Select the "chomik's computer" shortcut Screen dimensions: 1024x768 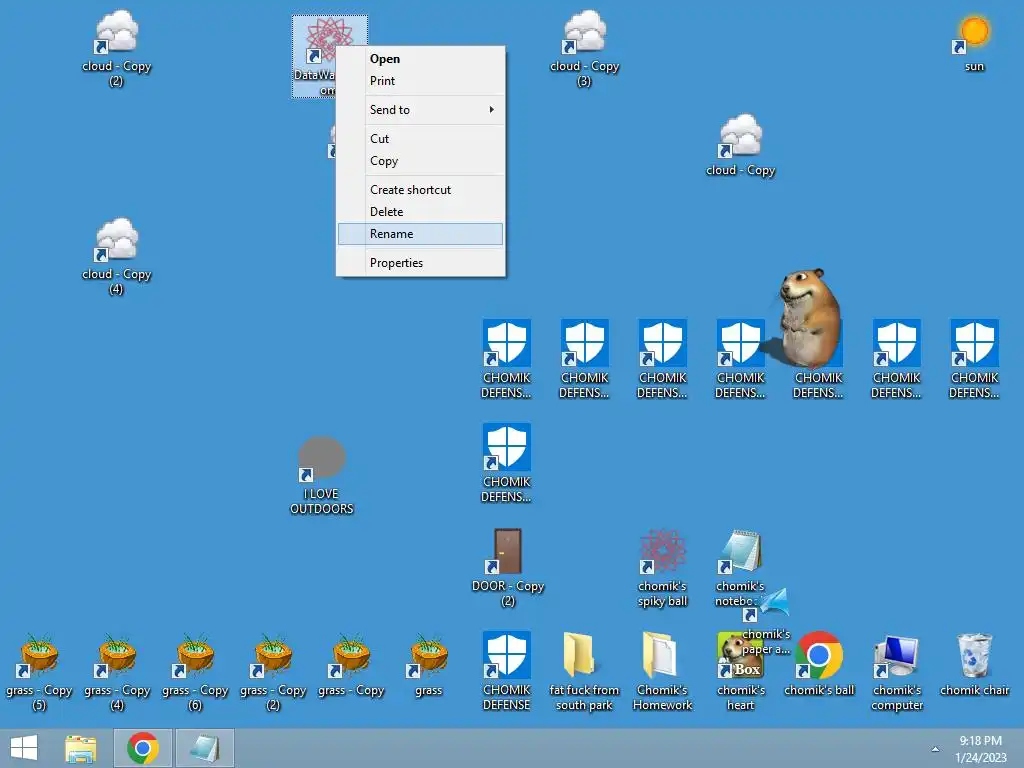coord(897,671)
